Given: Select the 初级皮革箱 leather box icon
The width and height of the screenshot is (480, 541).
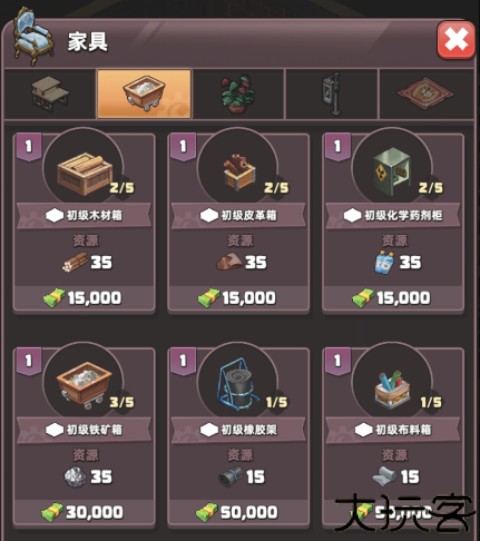Looking at the screenshot, I should coord(239,172).
